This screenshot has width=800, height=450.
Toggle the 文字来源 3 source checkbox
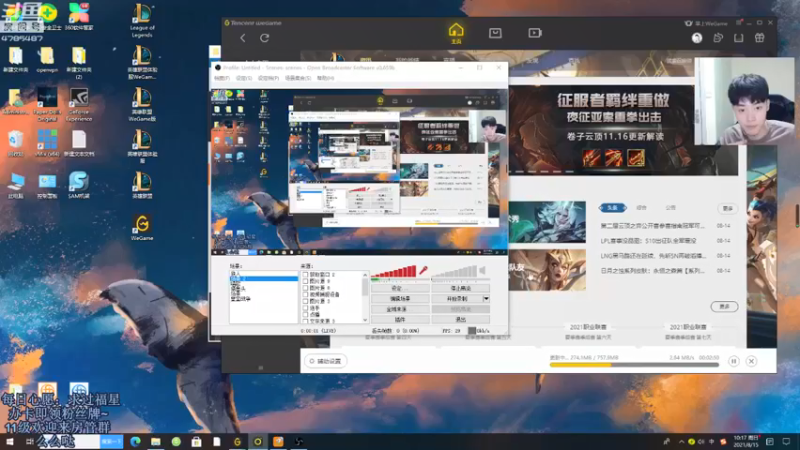point(305,321)
